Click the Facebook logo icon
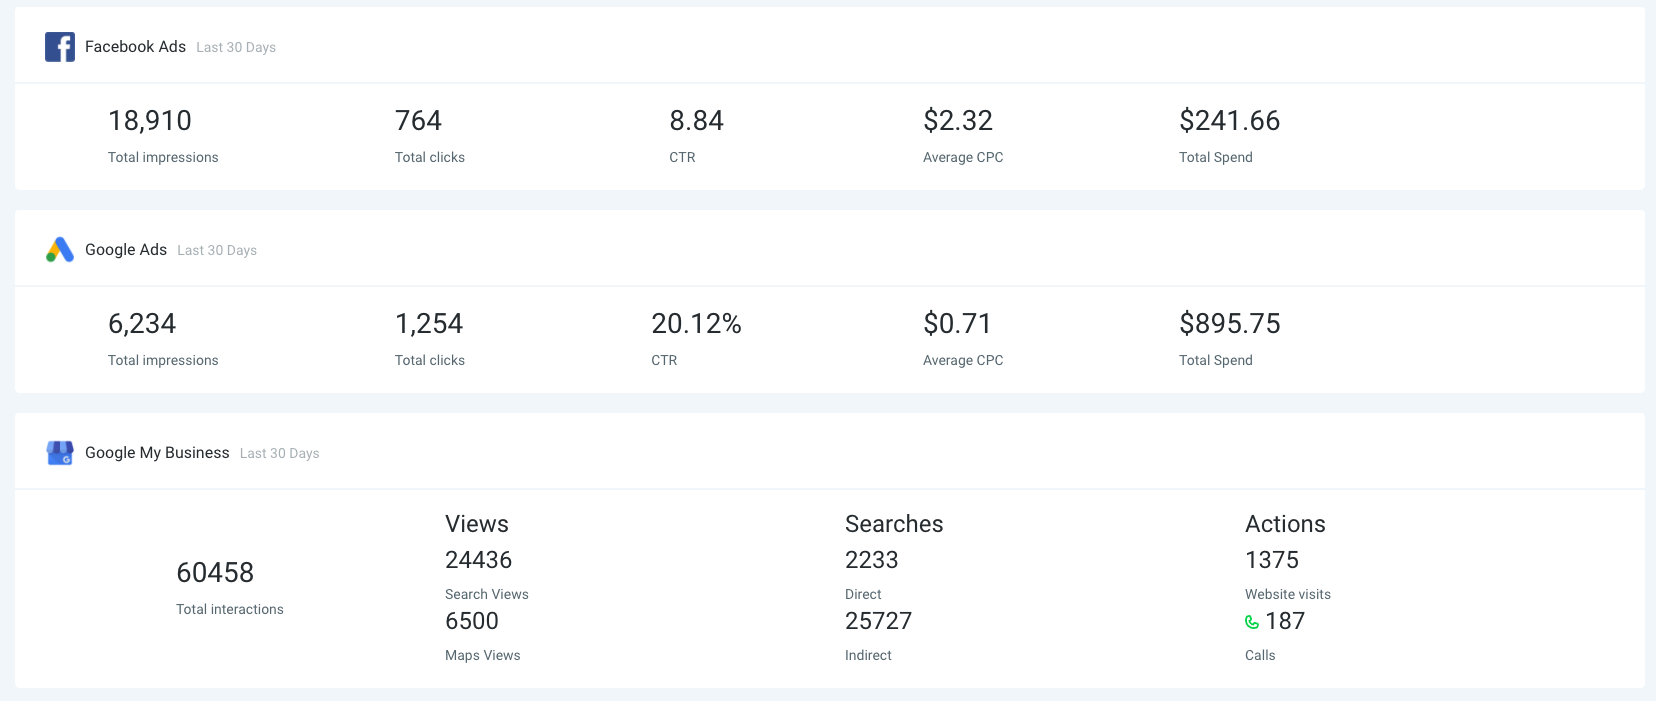 click(60, 47)
